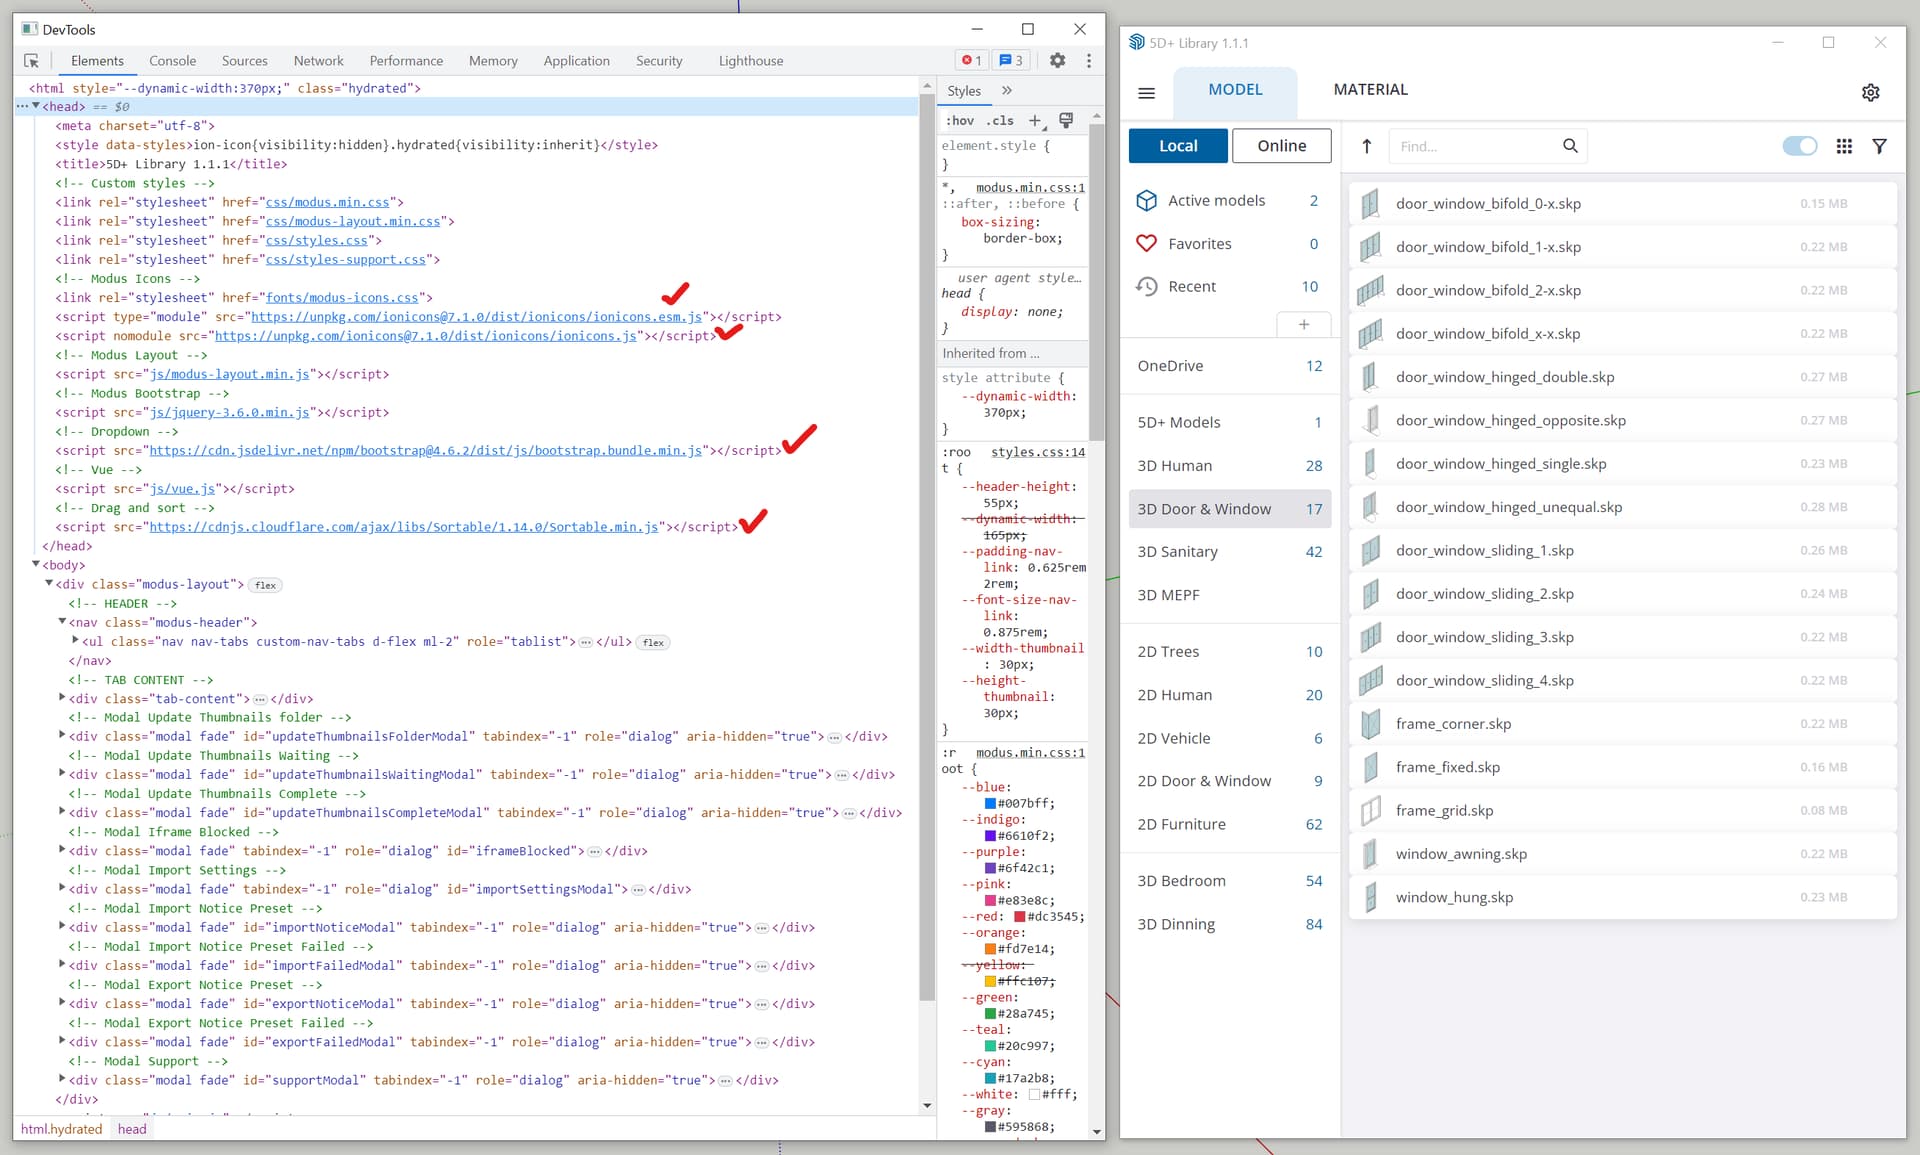This screenshot has height=1155, width=1920.
Task: Click the element inspector cursor icon
Action: 32,61
